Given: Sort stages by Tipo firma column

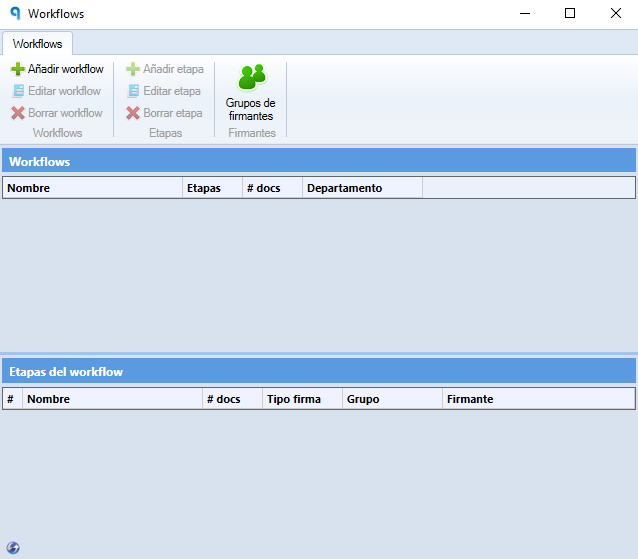Looking at the screenshot, I should (302, 399).
